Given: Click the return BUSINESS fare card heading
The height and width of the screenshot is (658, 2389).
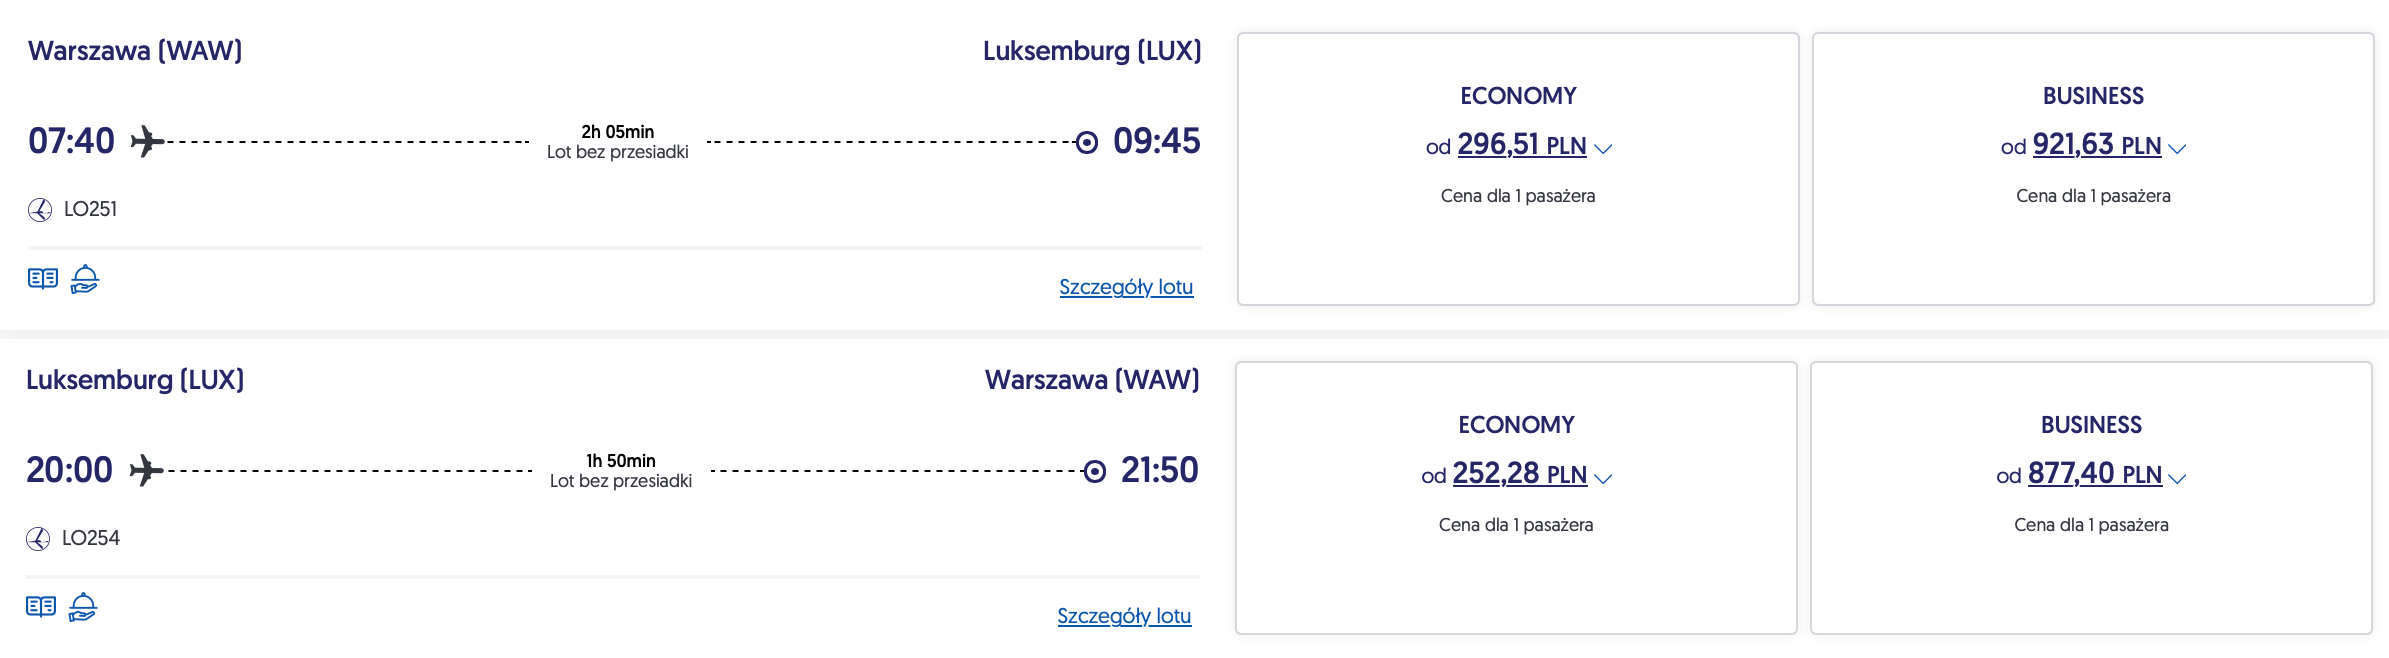Looking at the screenshot, I should (2091, 425).
